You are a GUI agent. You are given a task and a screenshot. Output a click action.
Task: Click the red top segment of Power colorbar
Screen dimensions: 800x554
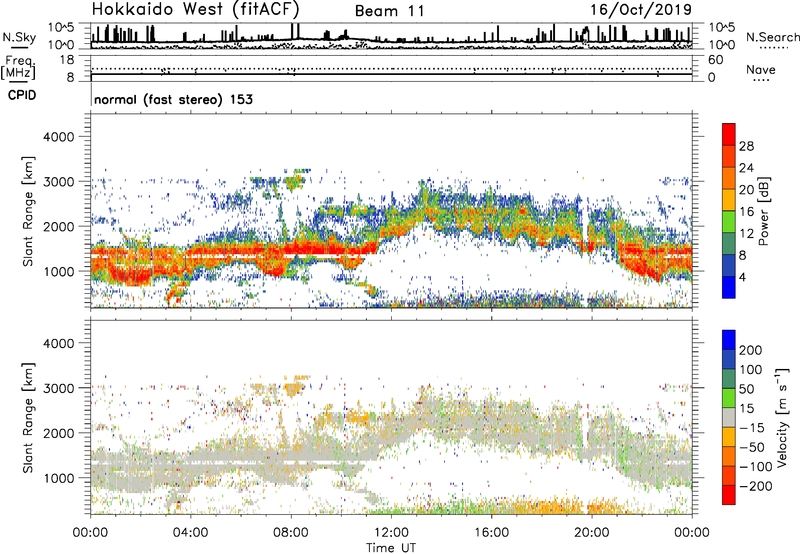[729, 135]
